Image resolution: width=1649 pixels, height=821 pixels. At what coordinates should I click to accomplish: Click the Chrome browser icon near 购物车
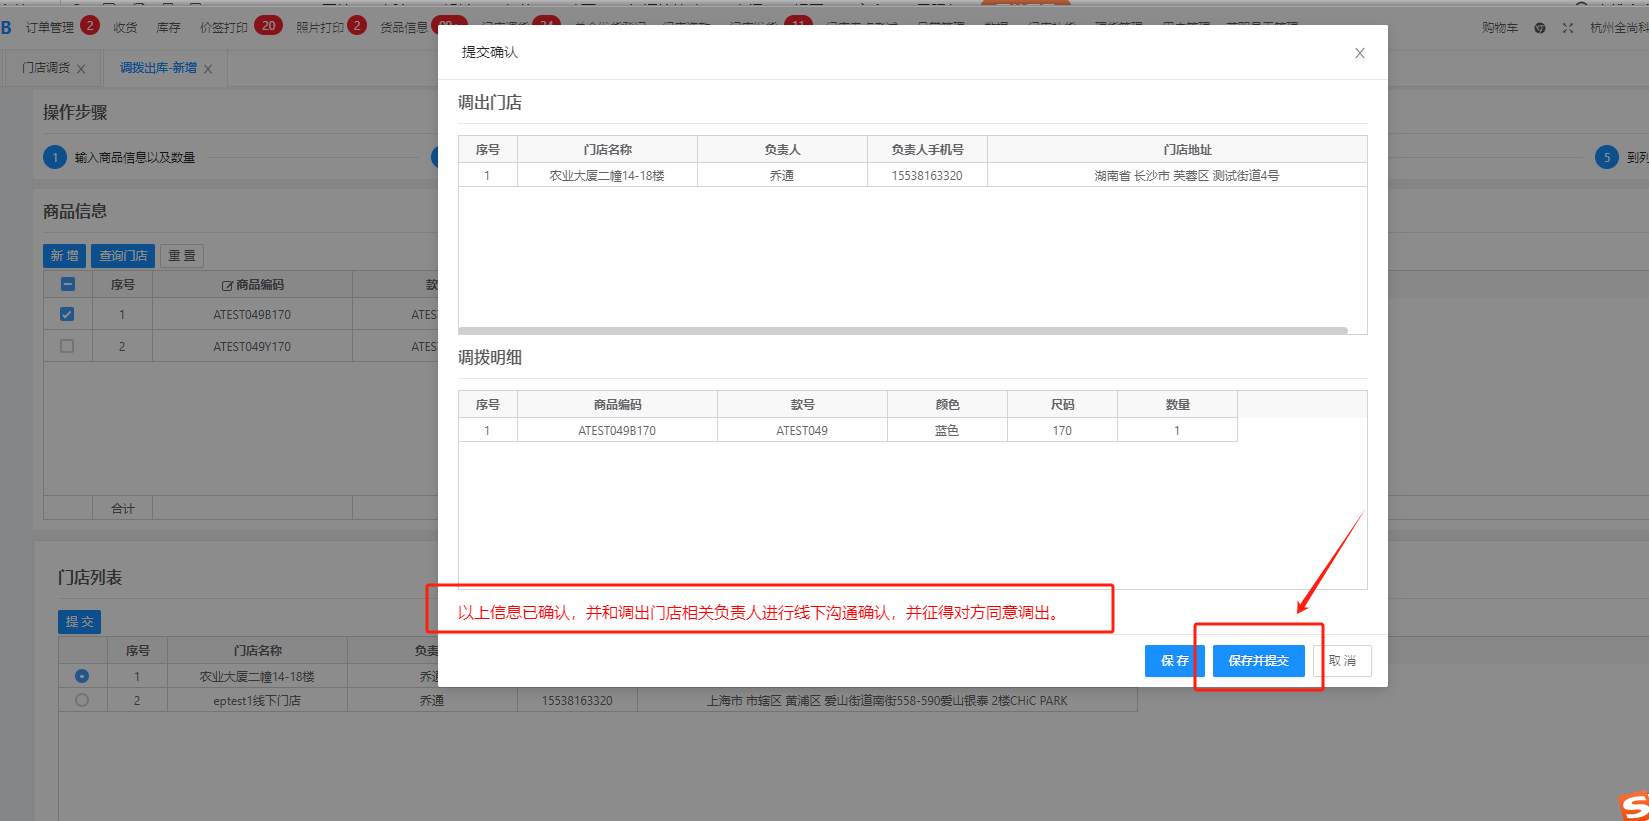click(1540, 28)
